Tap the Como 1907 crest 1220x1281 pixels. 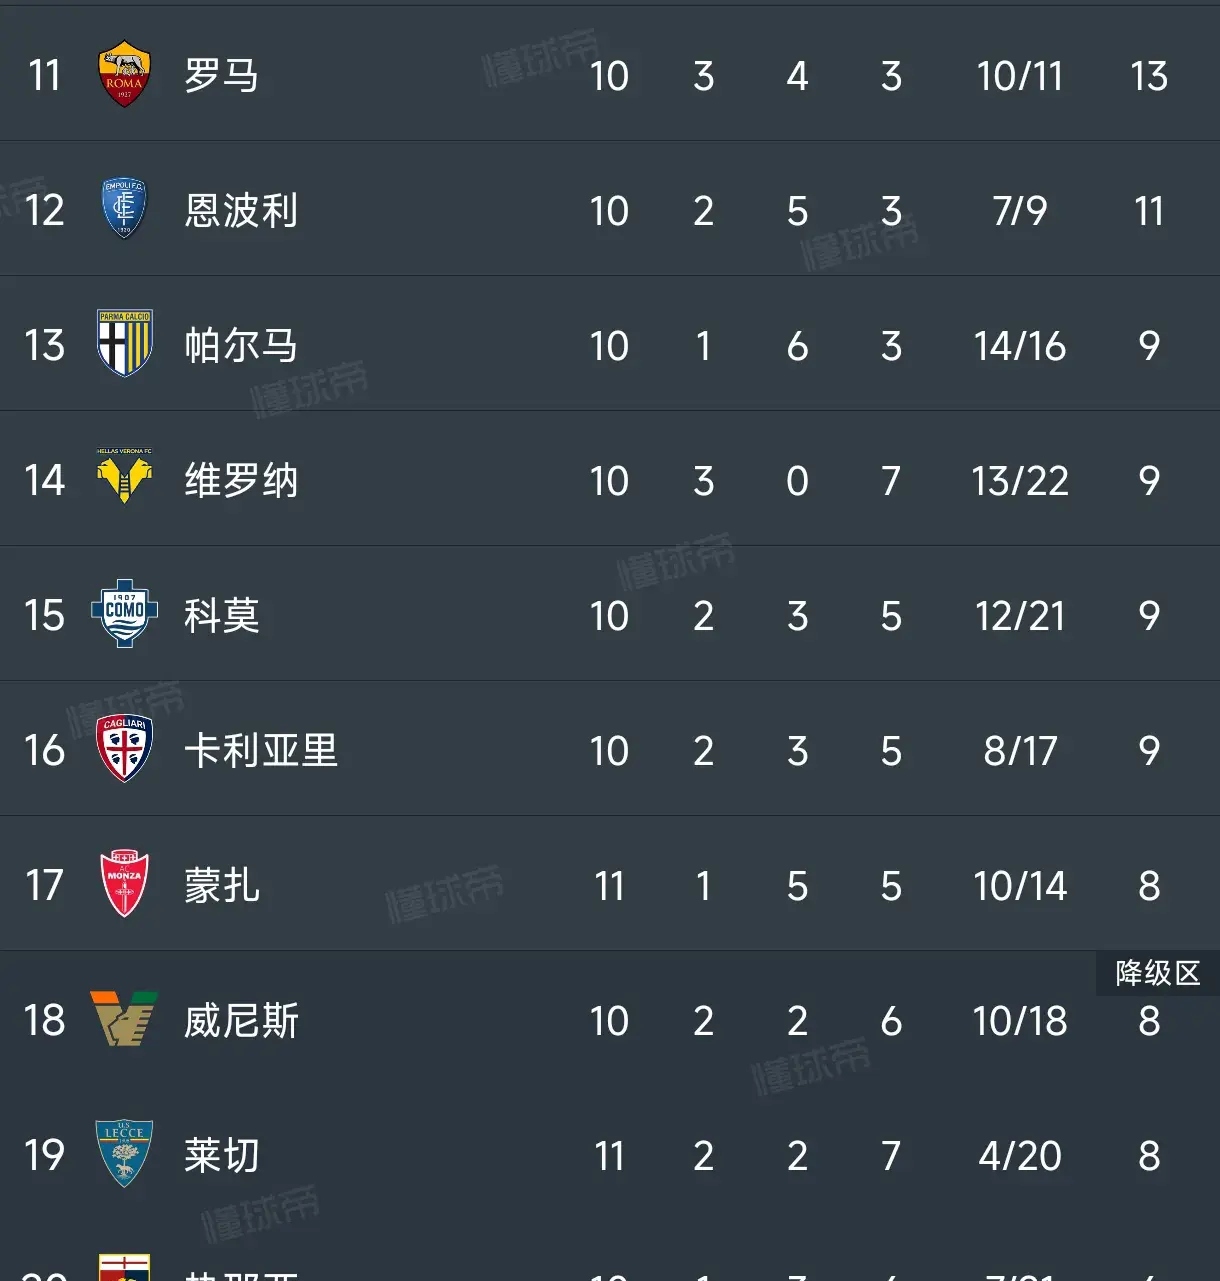pos(124,613)
